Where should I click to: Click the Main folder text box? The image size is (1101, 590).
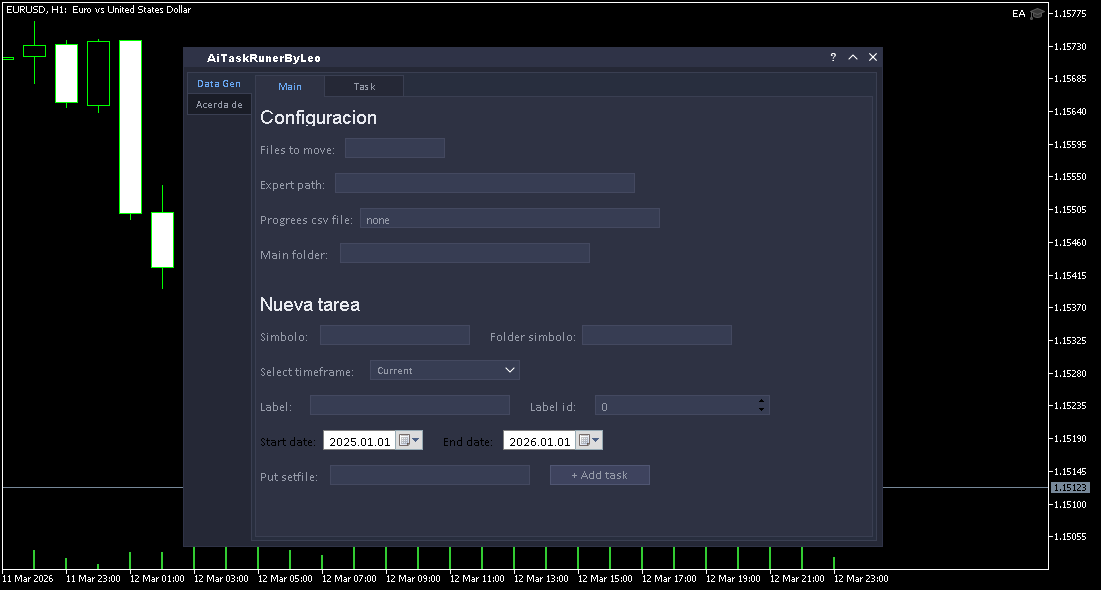(x=464, y=254)
